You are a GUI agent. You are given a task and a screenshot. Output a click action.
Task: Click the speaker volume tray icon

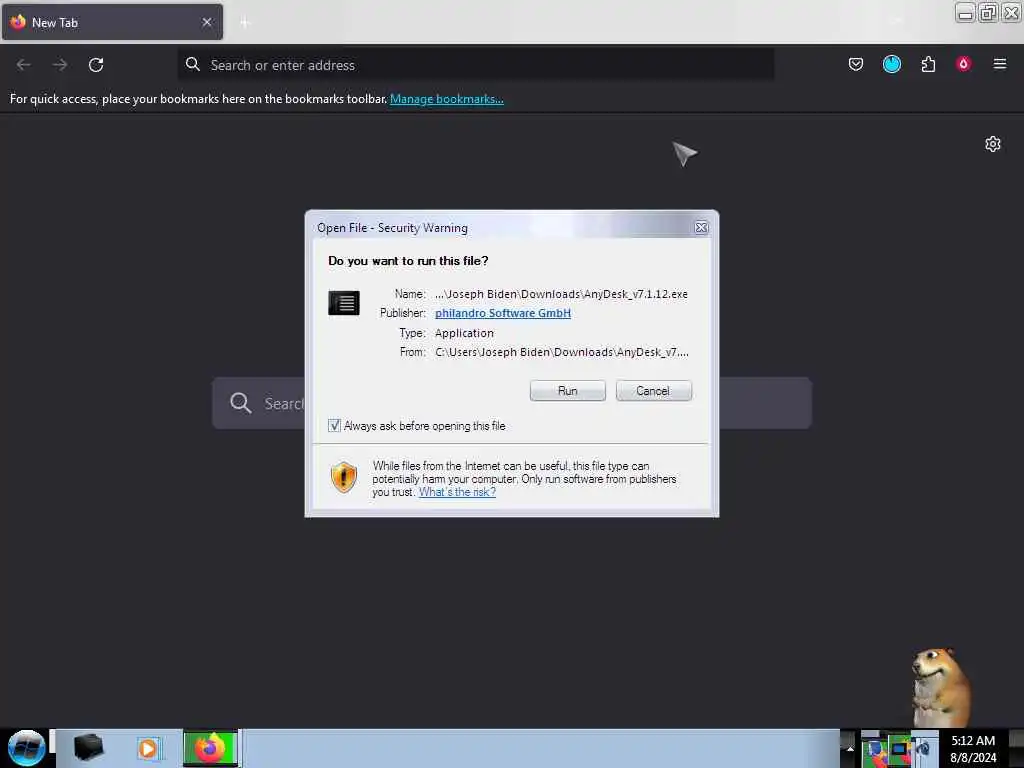(923, 748)
